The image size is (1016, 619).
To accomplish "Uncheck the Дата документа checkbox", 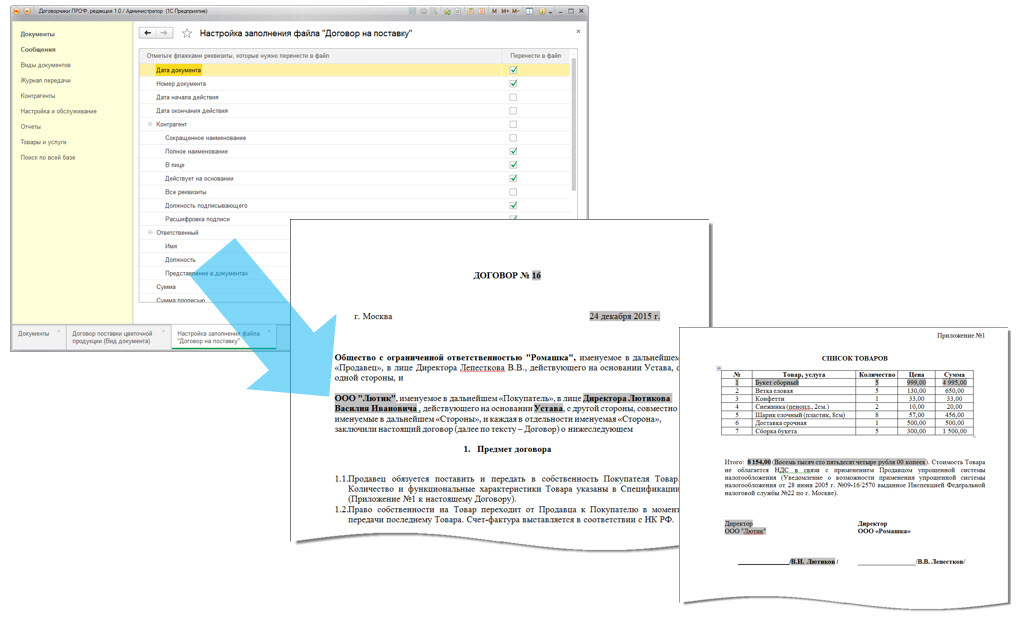I will click(513, 70).
